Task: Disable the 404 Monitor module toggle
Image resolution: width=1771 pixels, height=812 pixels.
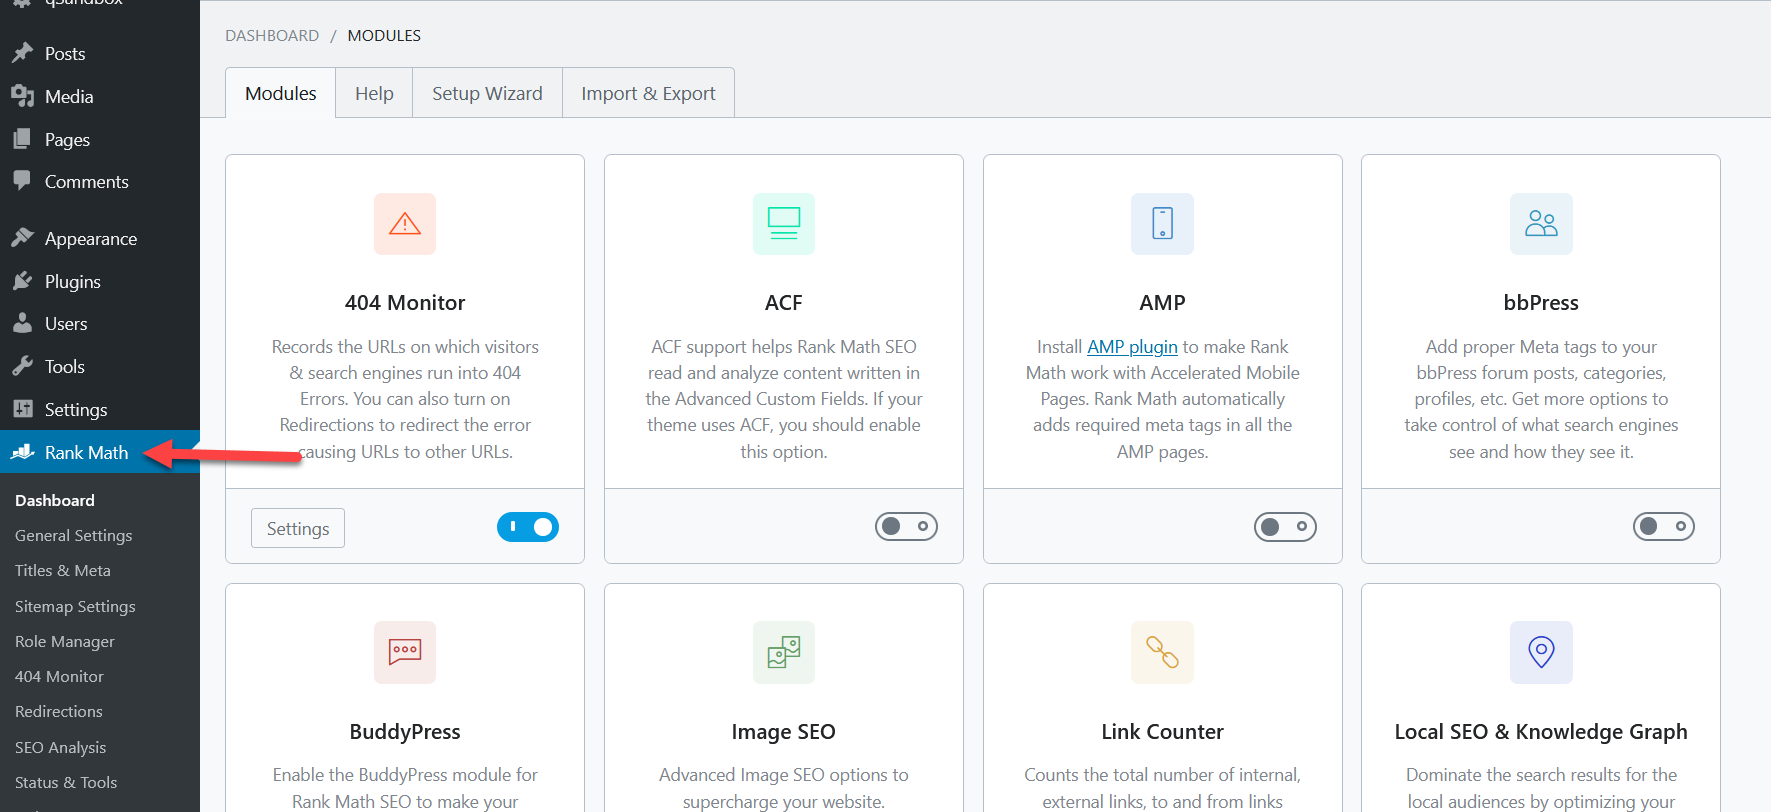Action: (x=528, y=527)
